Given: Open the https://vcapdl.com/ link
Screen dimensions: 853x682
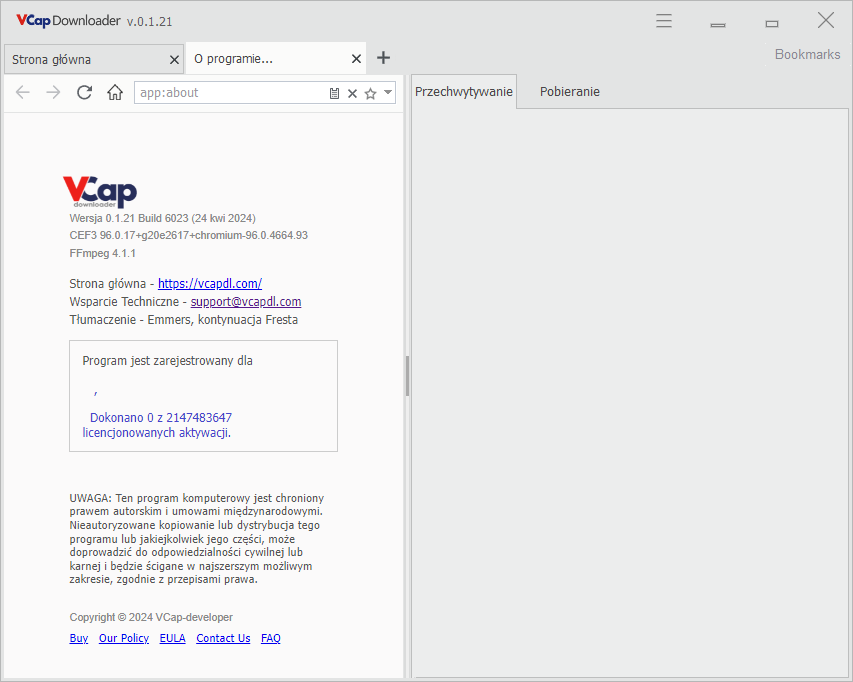Looking at the screenshot, I should (210, 283).
